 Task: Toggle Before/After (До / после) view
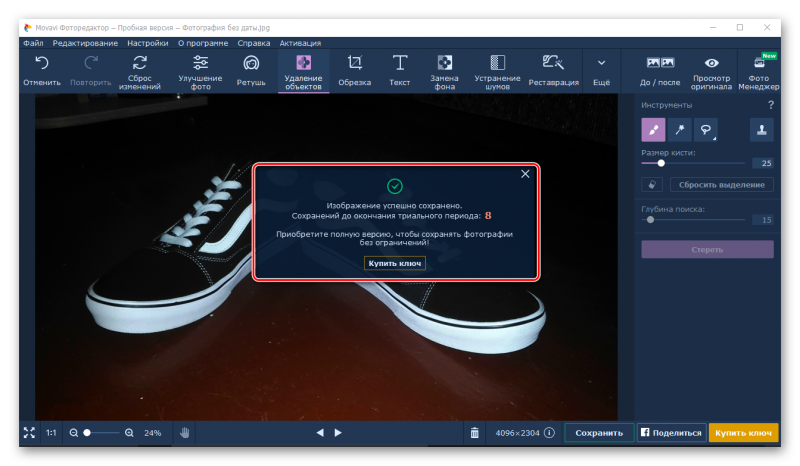(660, 69)
